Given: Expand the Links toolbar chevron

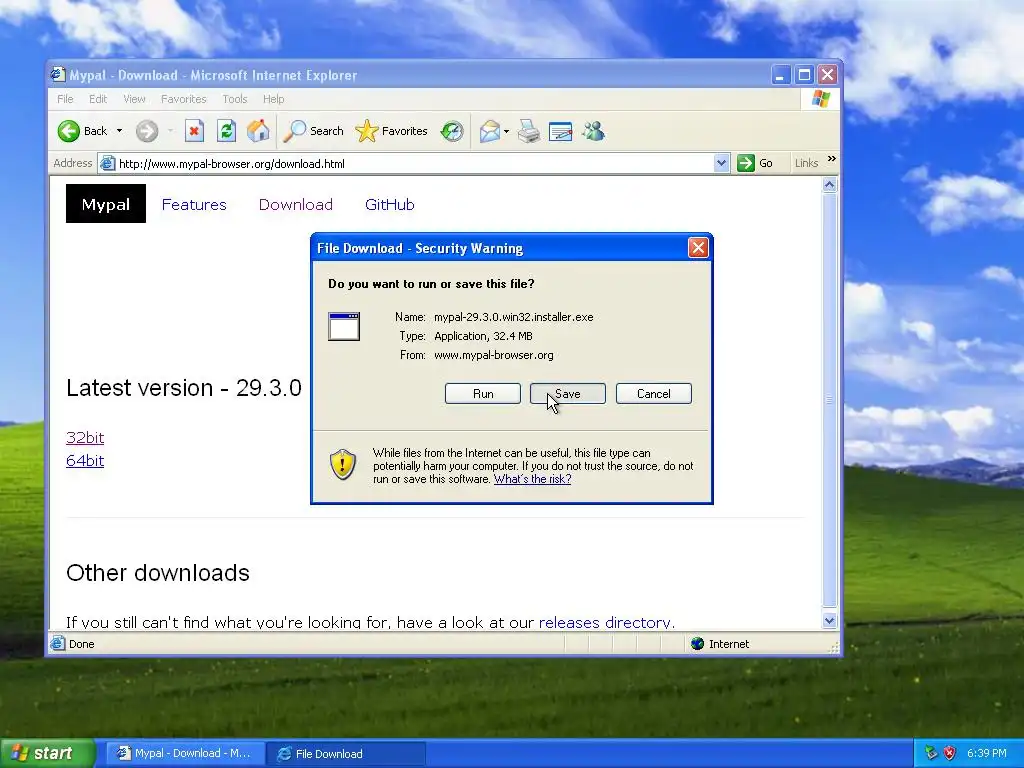Looking at the screenshot, I should (x=831, y=159).
